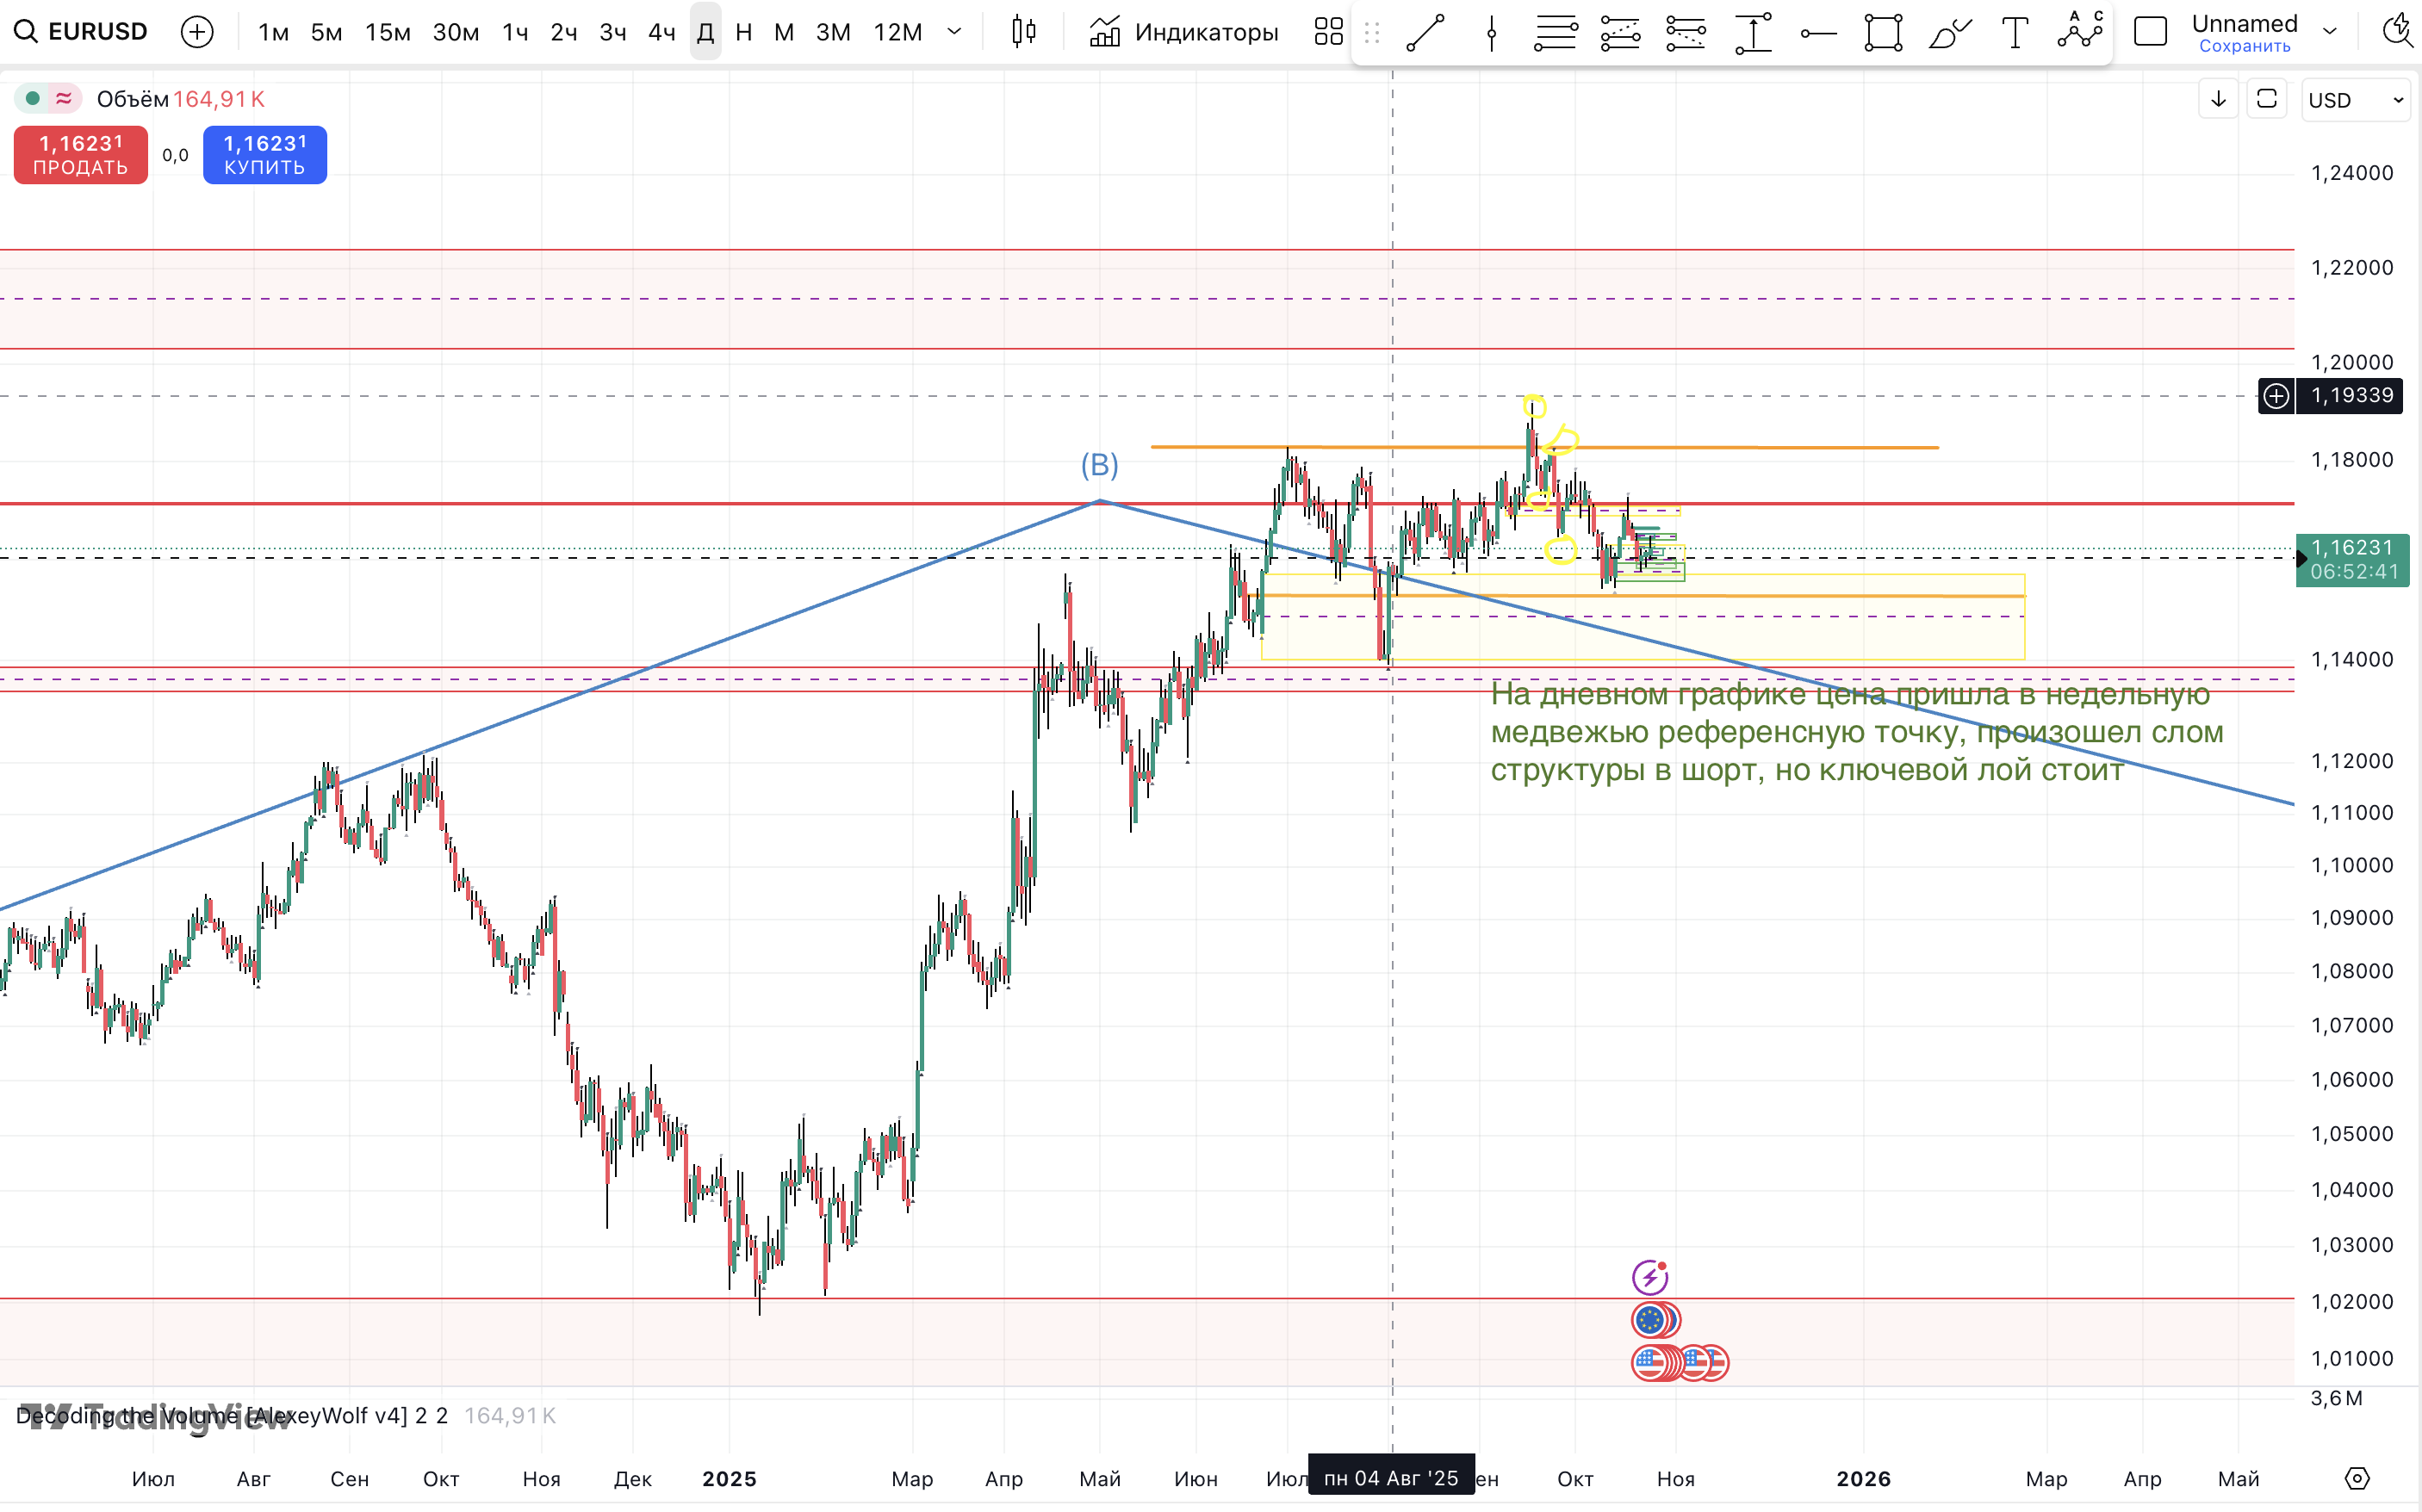The image size is (2422, 1512).
Task: Toggle the green dot volume visibility indicator
Action: pos(32,98)
